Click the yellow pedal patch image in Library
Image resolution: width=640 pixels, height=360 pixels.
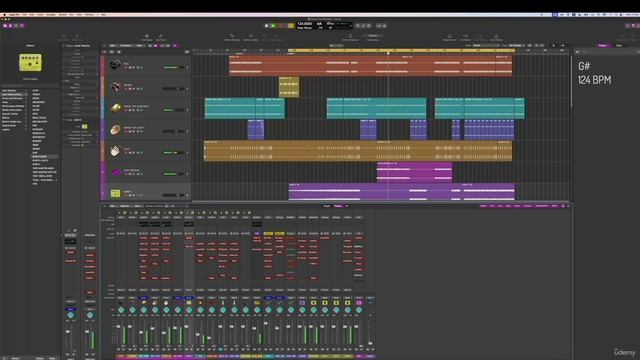(x=30, y=62)
